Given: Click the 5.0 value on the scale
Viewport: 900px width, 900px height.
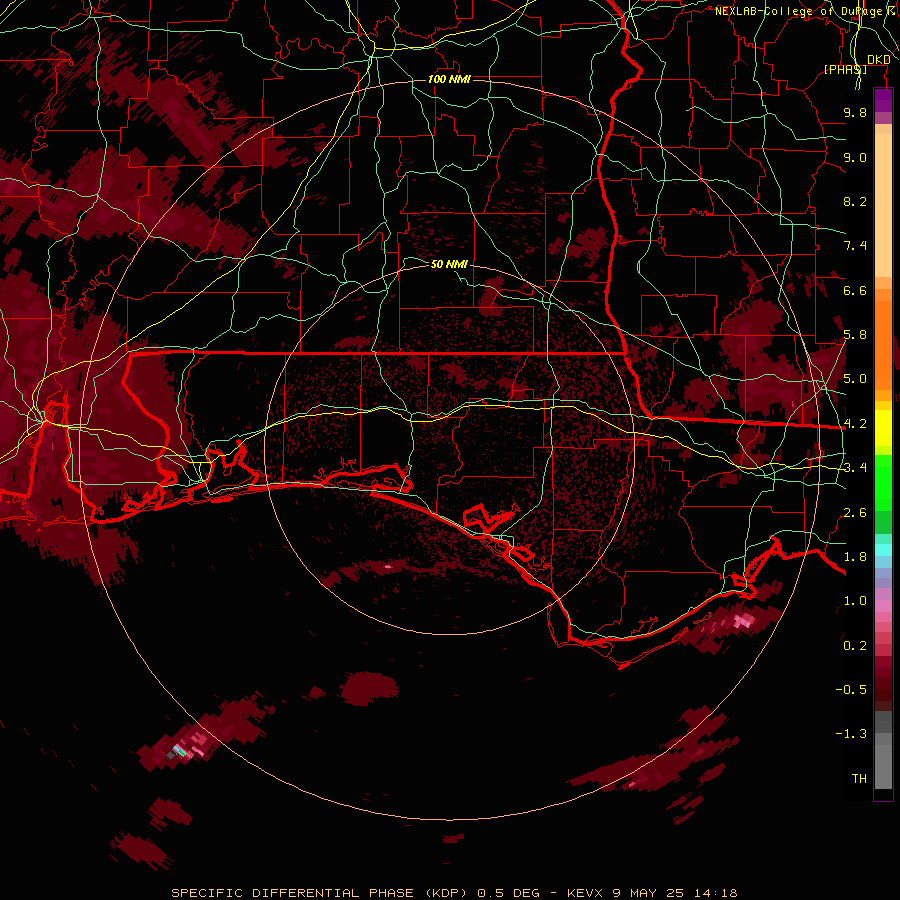Looking at the screenshot, I should pos(855,379).
